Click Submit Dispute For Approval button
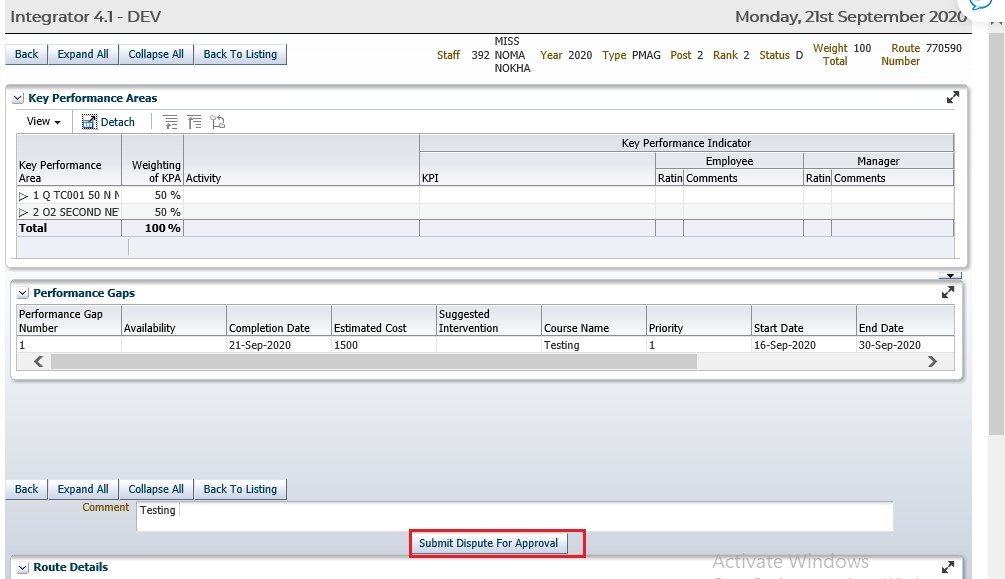 [x=490, y=543]
